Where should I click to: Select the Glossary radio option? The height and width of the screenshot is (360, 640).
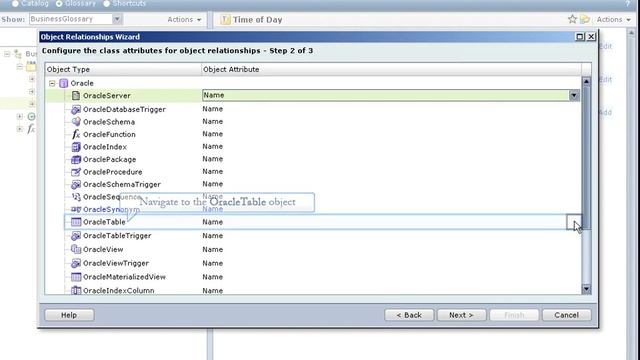[59, 4]
